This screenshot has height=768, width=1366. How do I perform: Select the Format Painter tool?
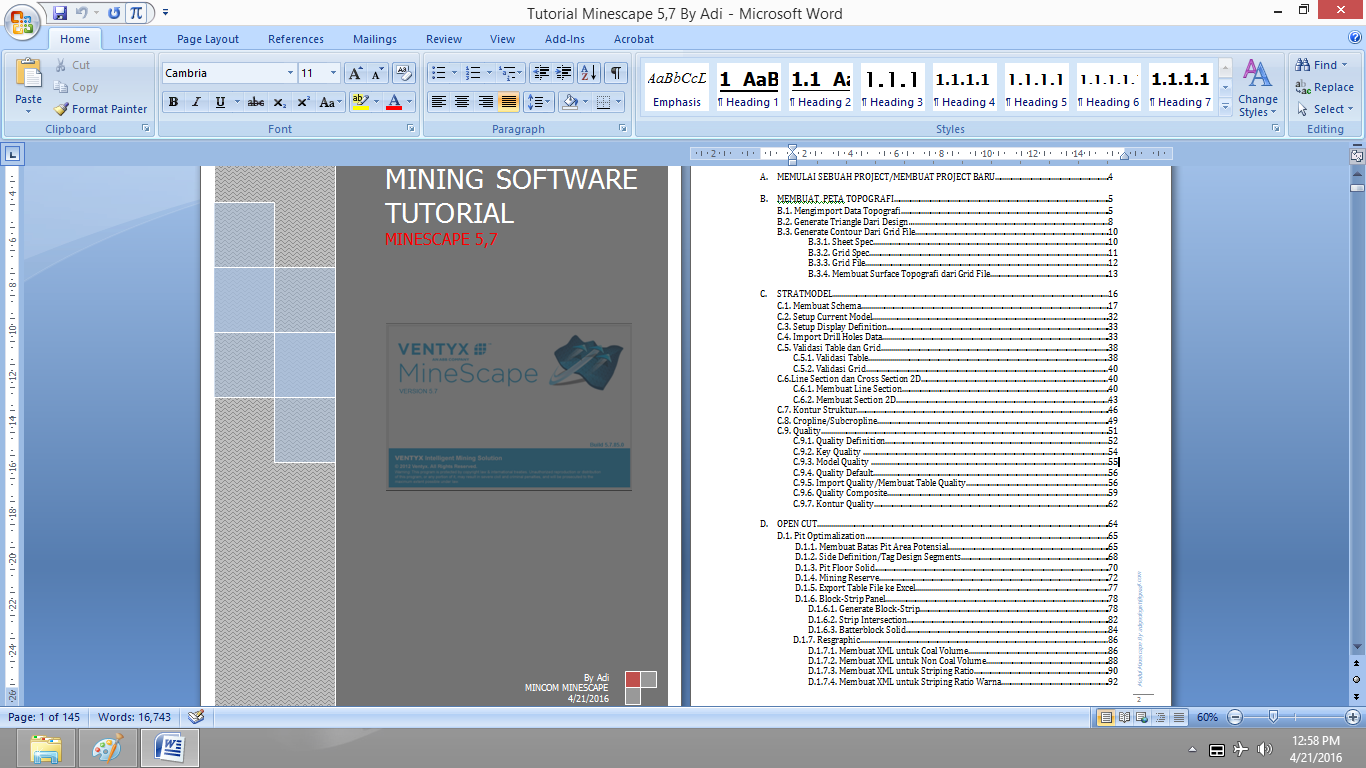(100, 109)
